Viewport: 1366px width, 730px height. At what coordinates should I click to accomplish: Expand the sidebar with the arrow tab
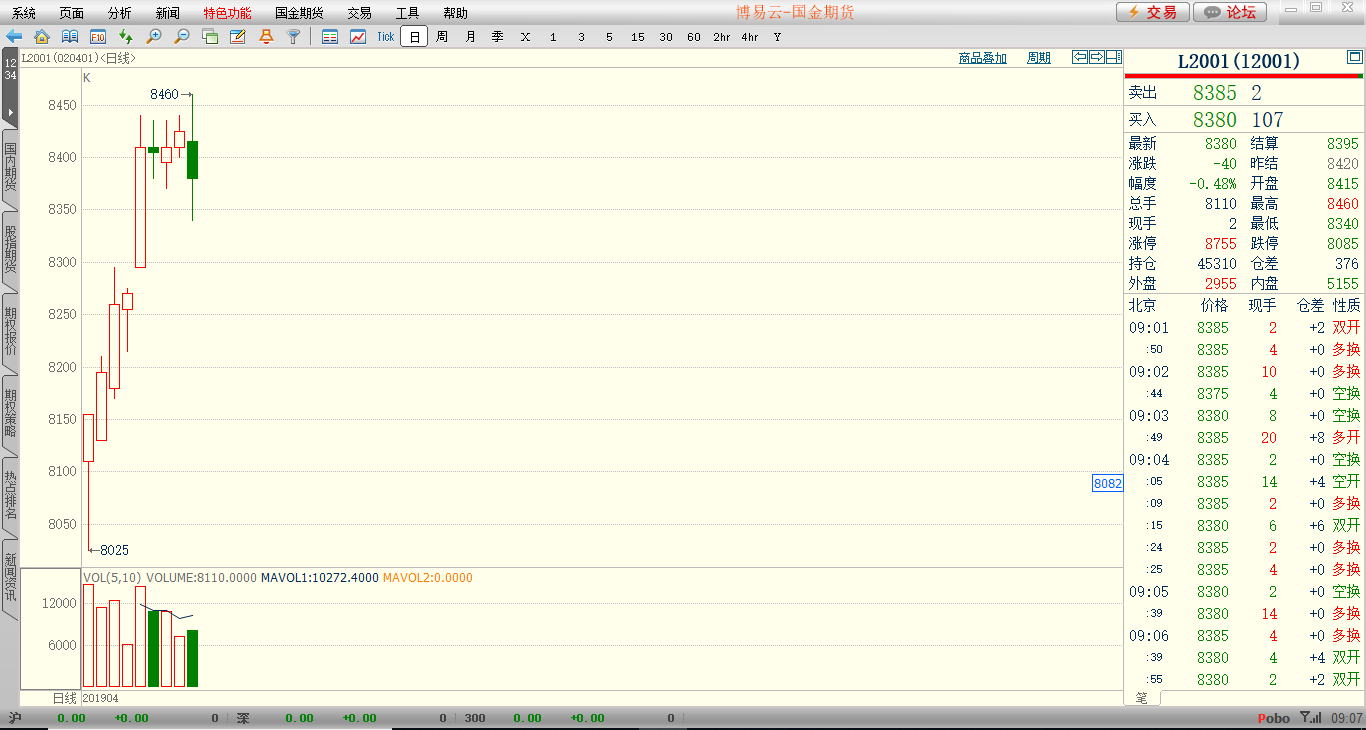(x=10, y=112)
